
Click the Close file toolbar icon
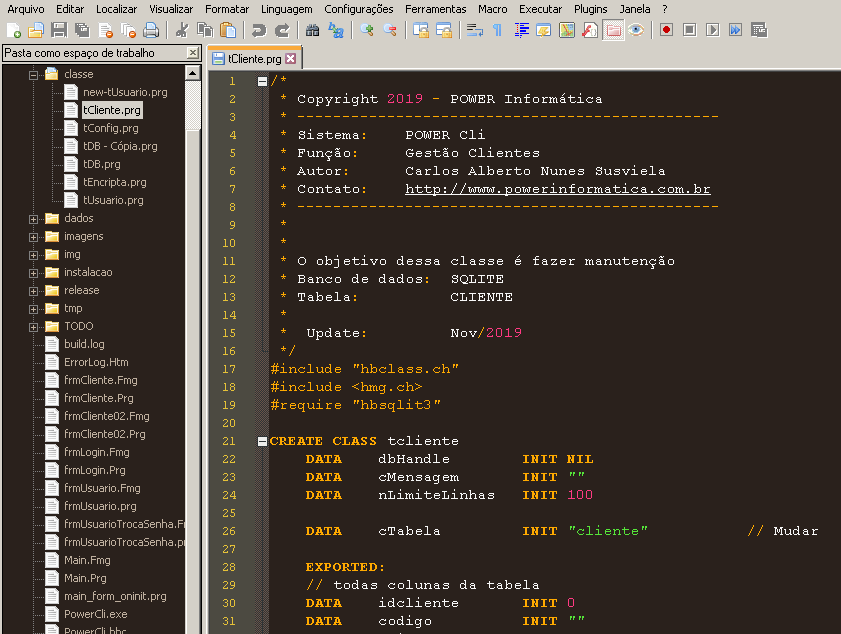click(105, 30)
